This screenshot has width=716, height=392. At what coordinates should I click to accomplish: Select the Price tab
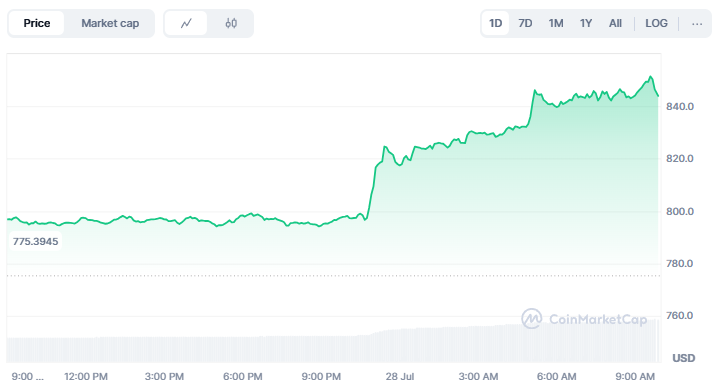pos(37,23)
